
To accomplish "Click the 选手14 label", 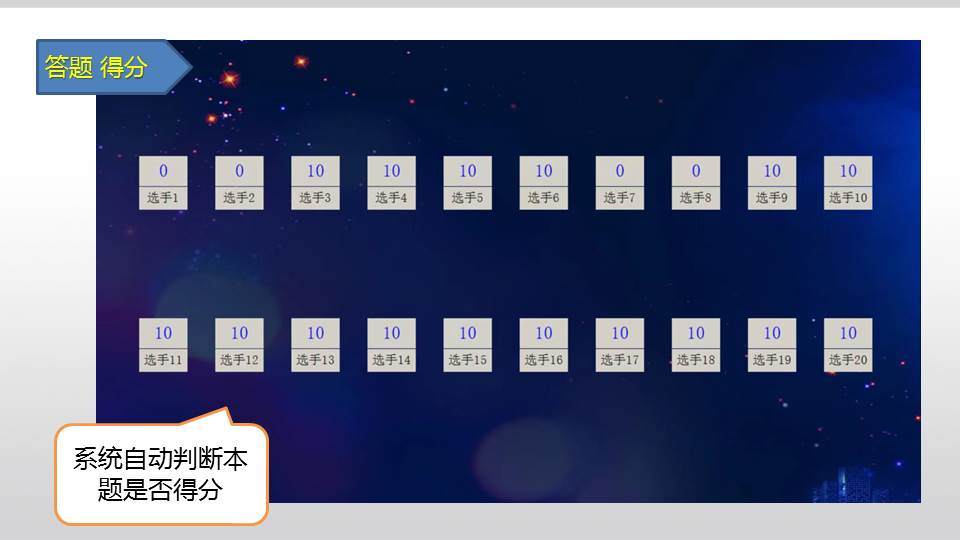I will click(x=391, y=360).
